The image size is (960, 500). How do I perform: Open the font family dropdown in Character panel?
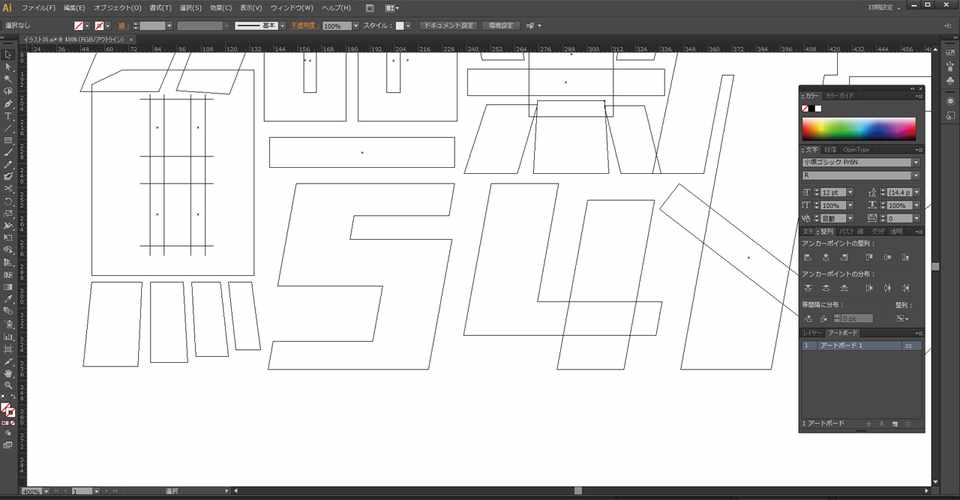[916, 162]
